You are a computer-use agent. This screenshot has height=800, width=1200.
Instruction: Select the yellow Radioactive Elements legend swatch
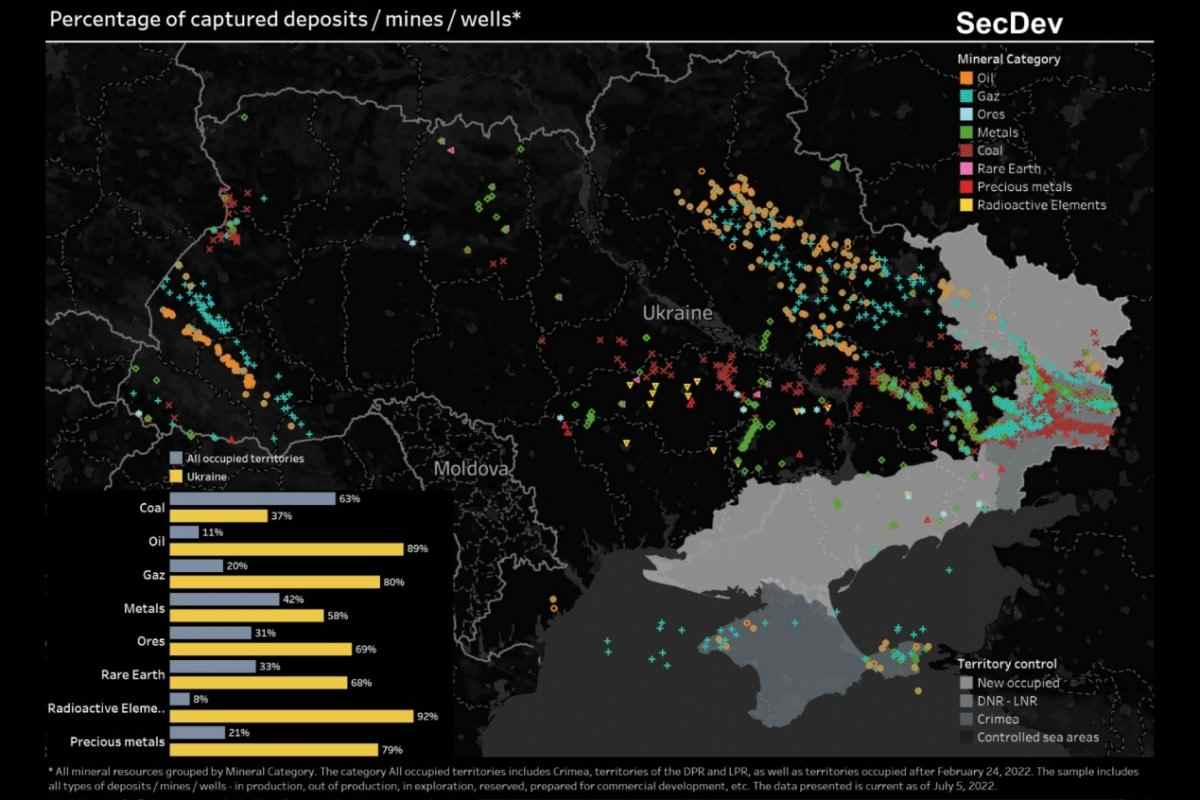tap(966, 205)
